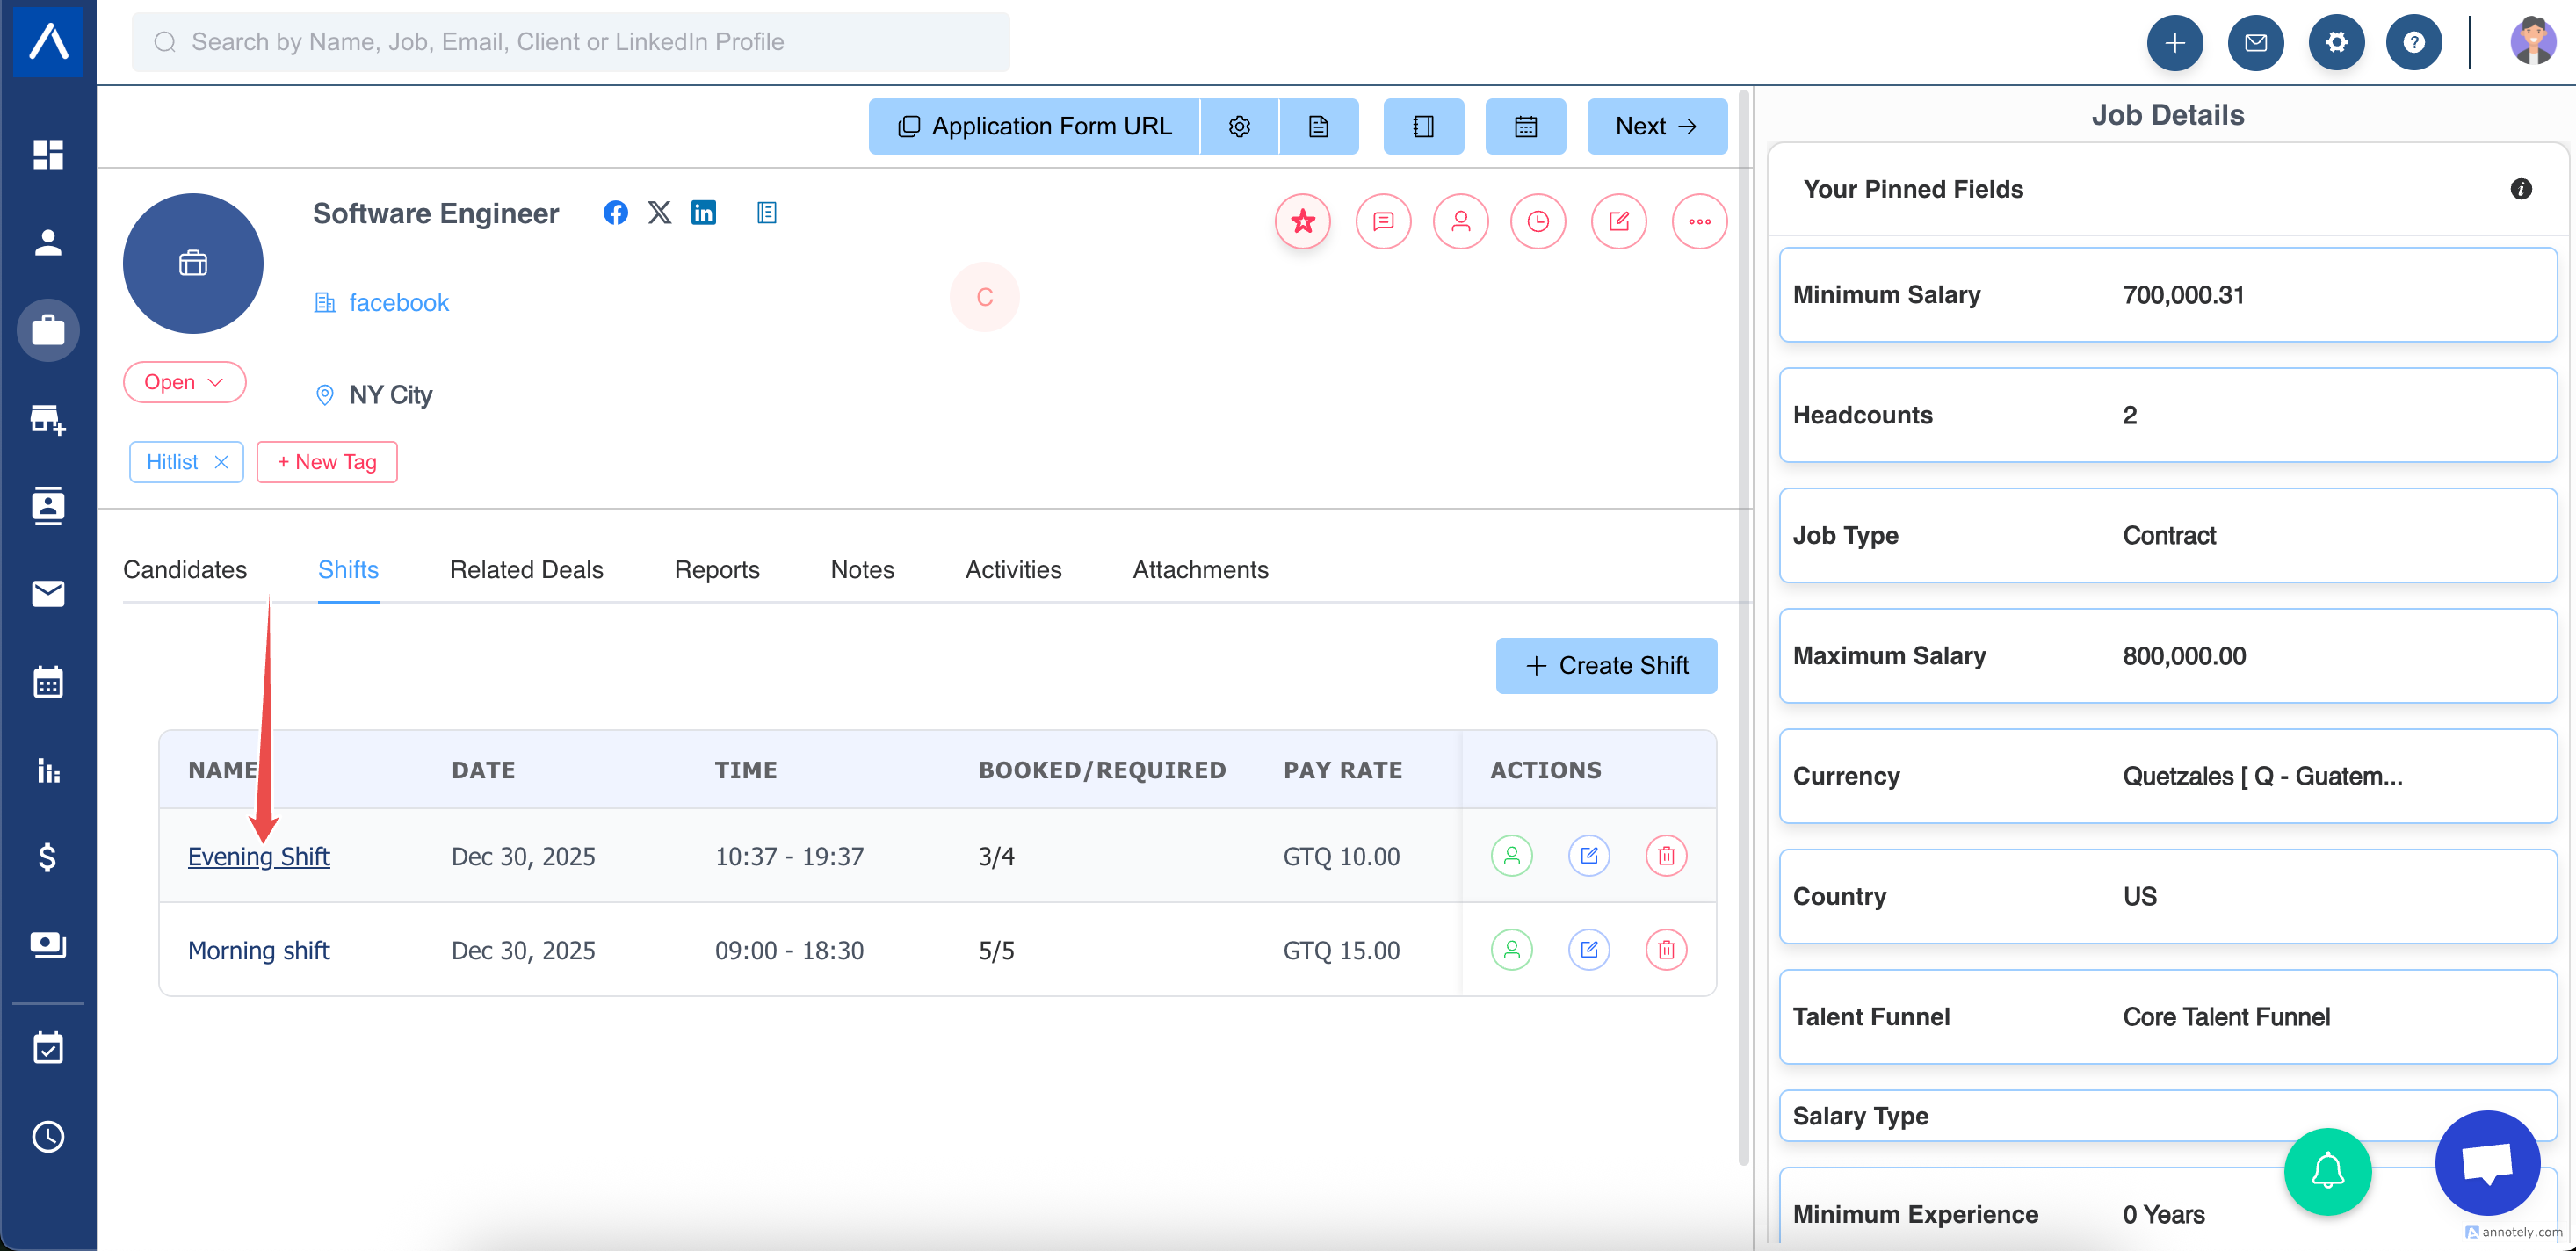Open the three-dots more options menu
Viewport: 2576px width, 1251px height.
[x=1698, y=221]
